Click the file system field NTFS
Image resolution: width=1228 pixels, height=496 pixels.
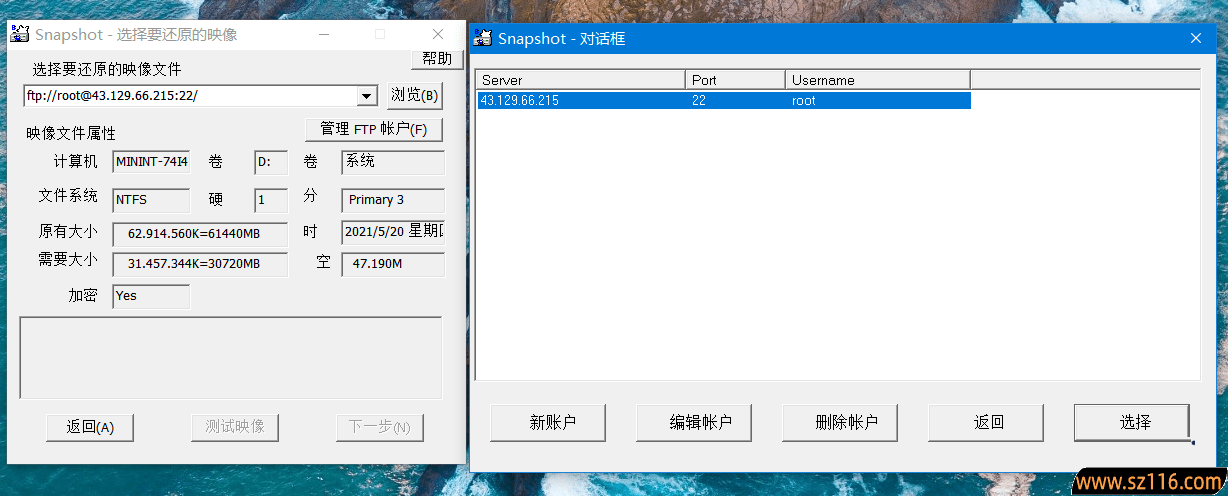pyautogui.click(x=151, y=200)
